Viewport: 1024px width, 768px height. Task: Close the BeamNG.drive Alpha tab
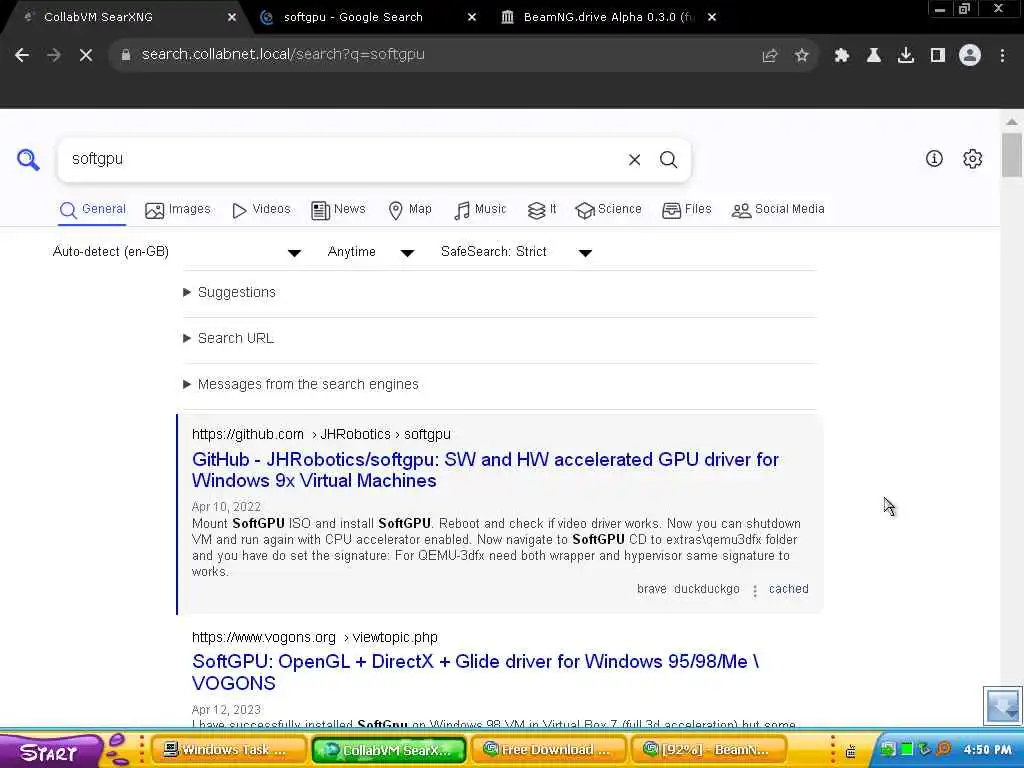[x=712, y=18]
